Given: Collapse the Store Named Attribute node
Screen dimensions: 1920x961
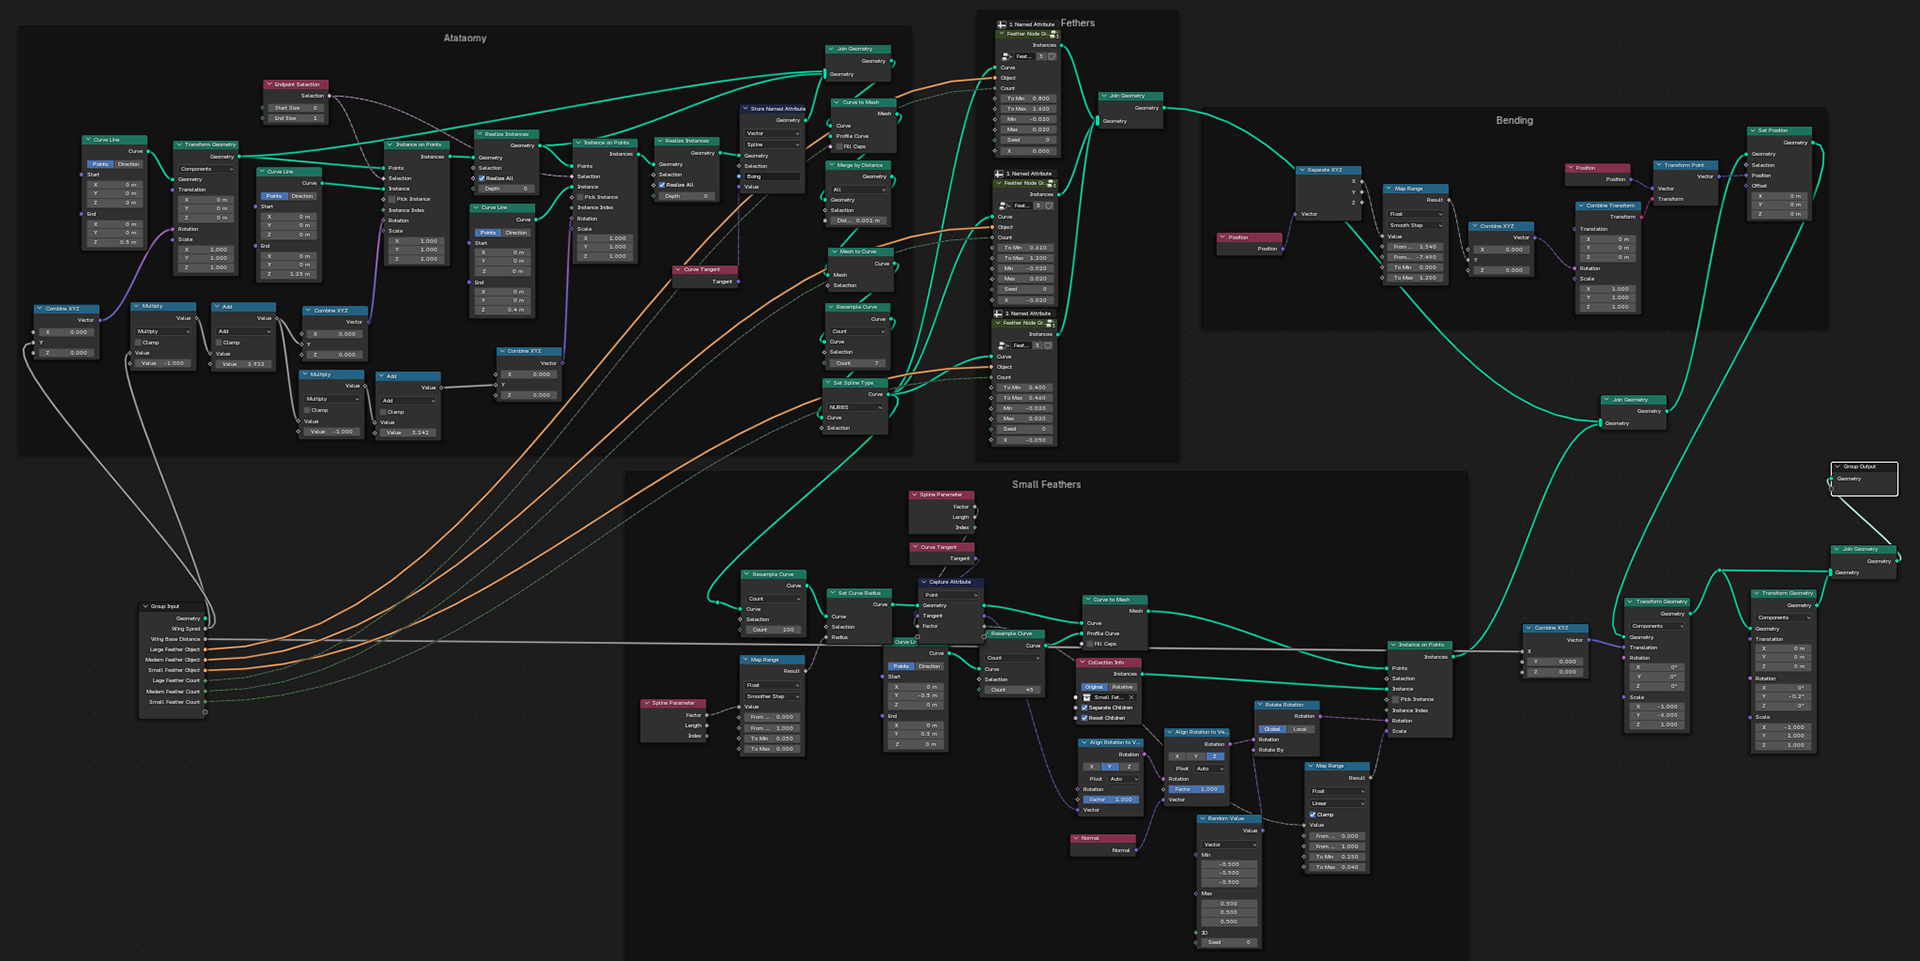Looking at the screenshot, I should 746,109.
